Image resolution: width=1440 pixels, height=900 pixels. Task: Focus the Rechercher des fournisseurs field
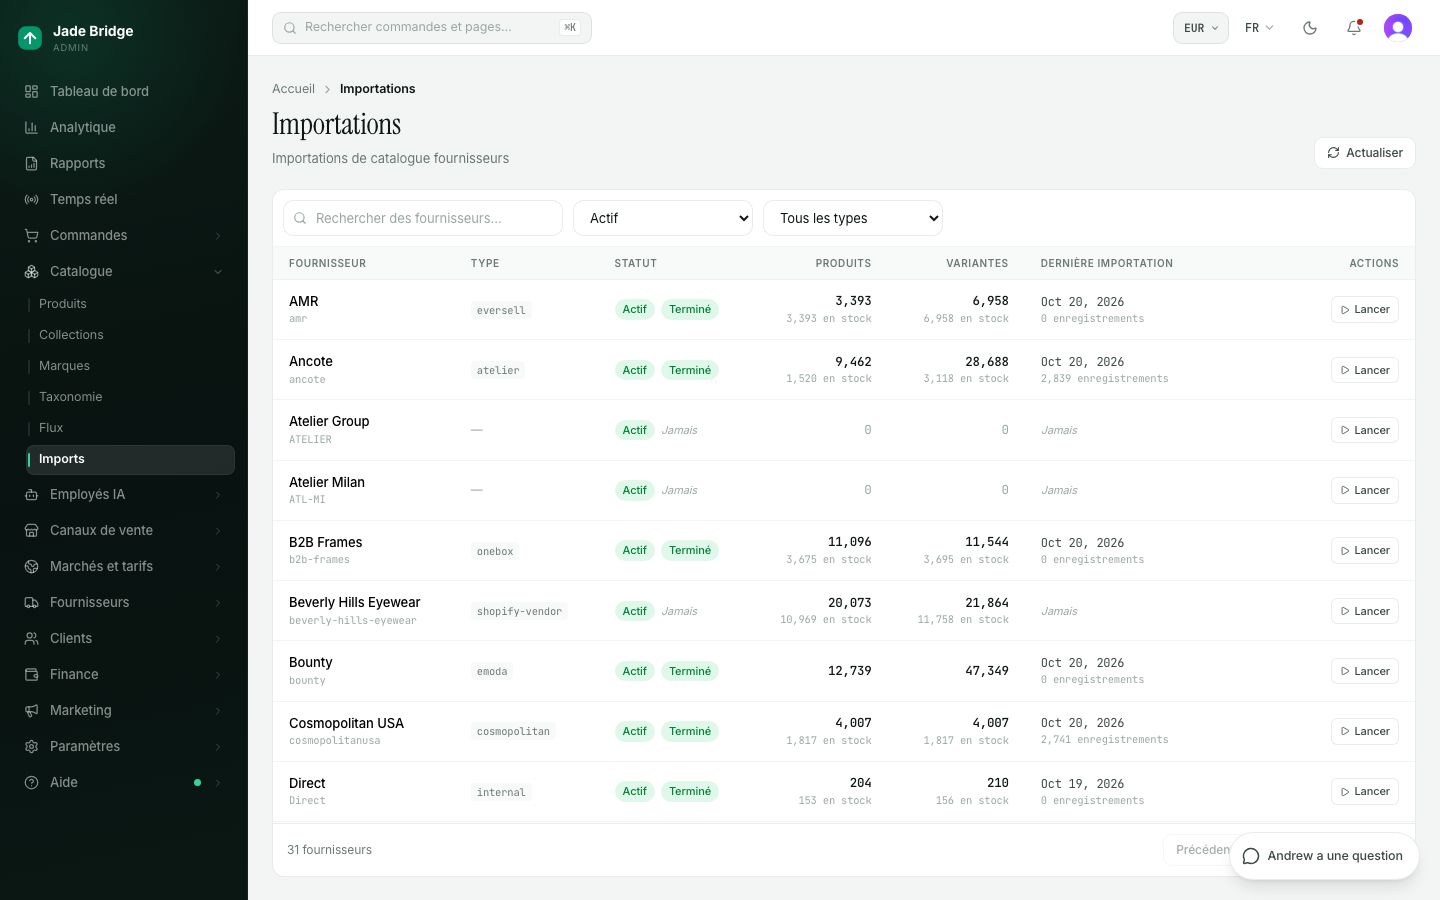click(423, 218)
